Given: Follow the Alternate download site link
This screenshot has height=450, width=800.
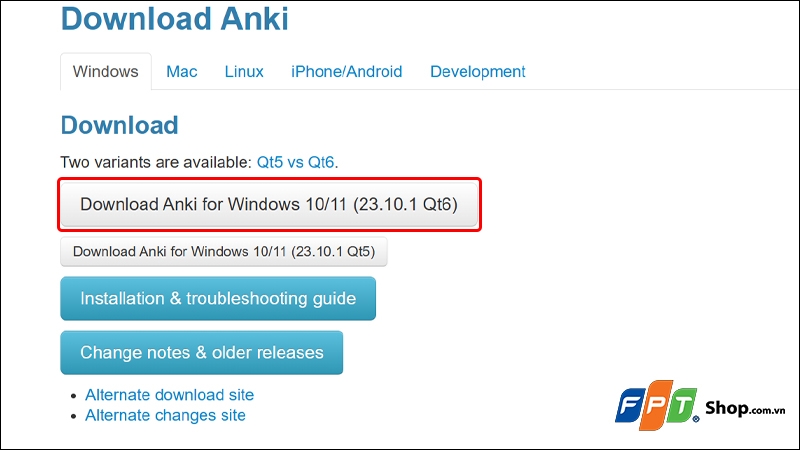Looking at the screenshot, I should [x=169, y=395].
